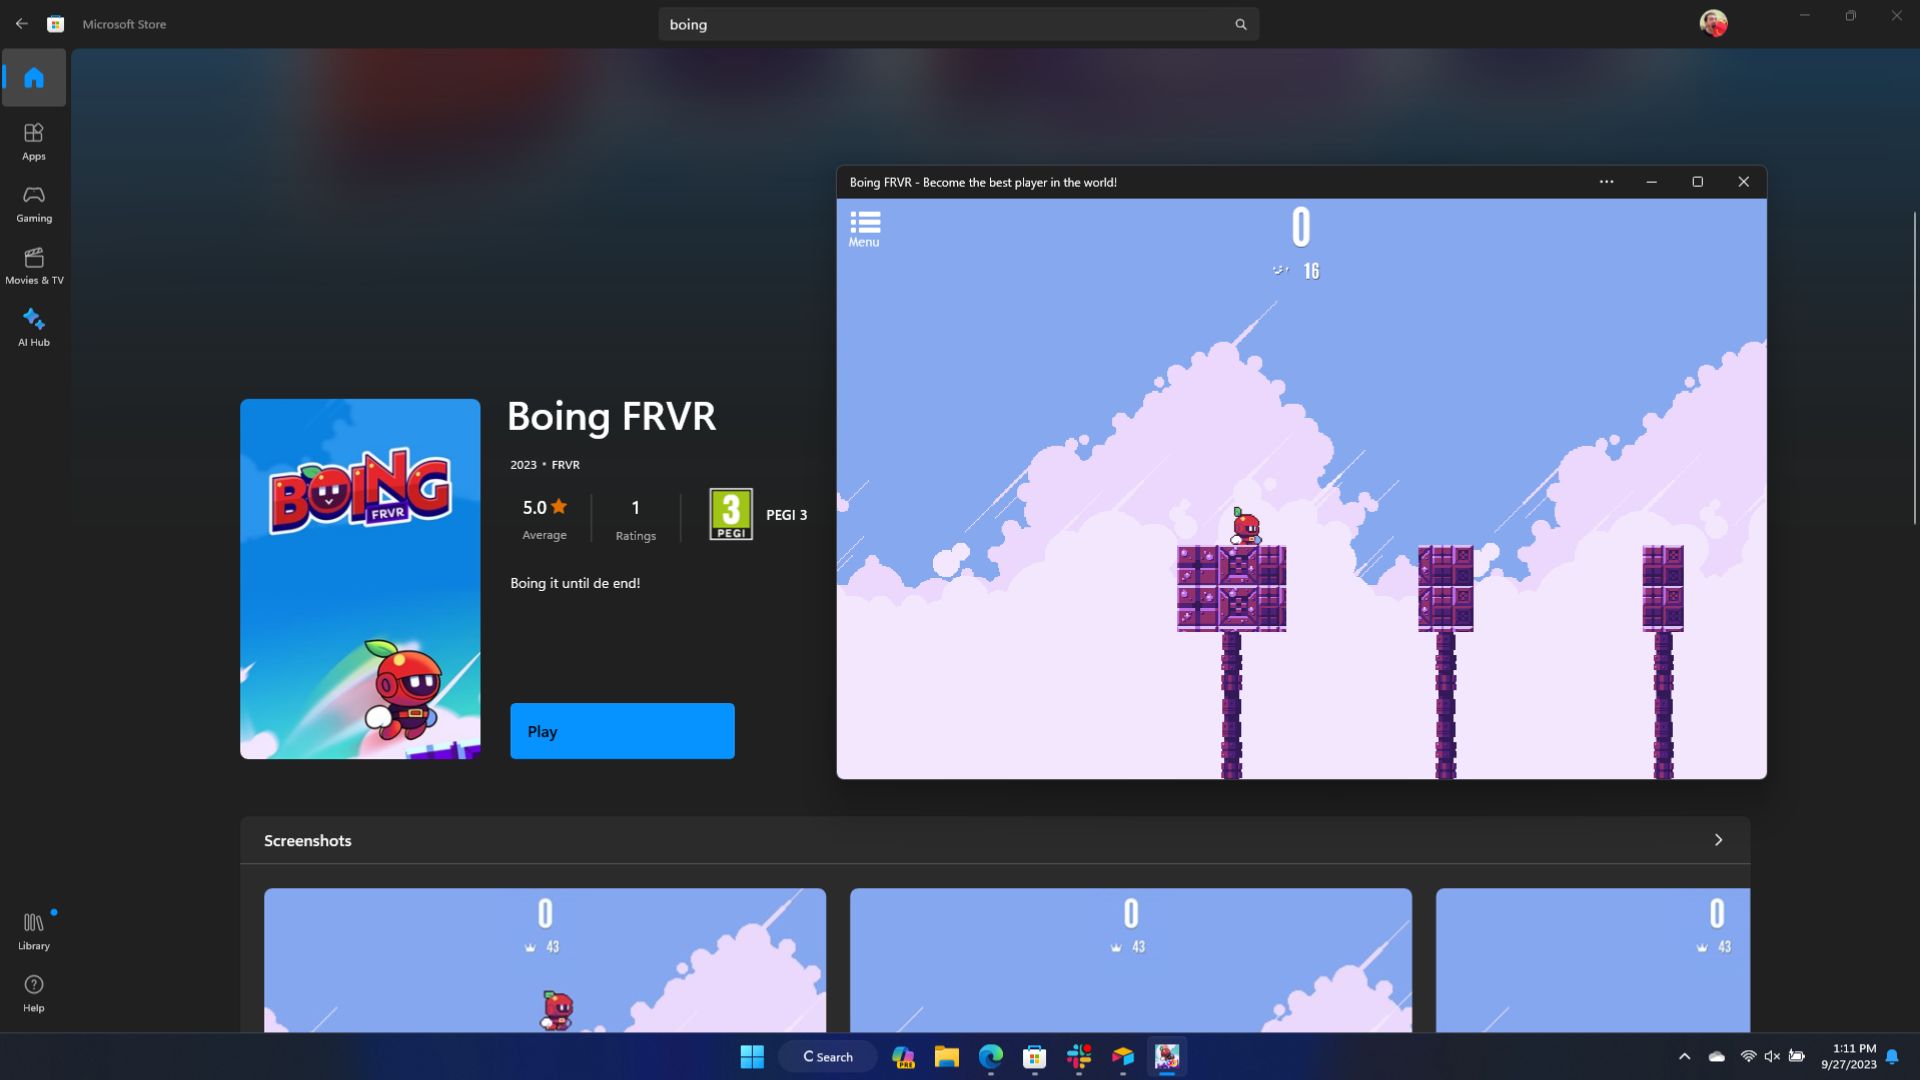The height and width of the screenshot is (1080, 1920).
Task: Click the cherry character in game
Action: [1246, 527]
